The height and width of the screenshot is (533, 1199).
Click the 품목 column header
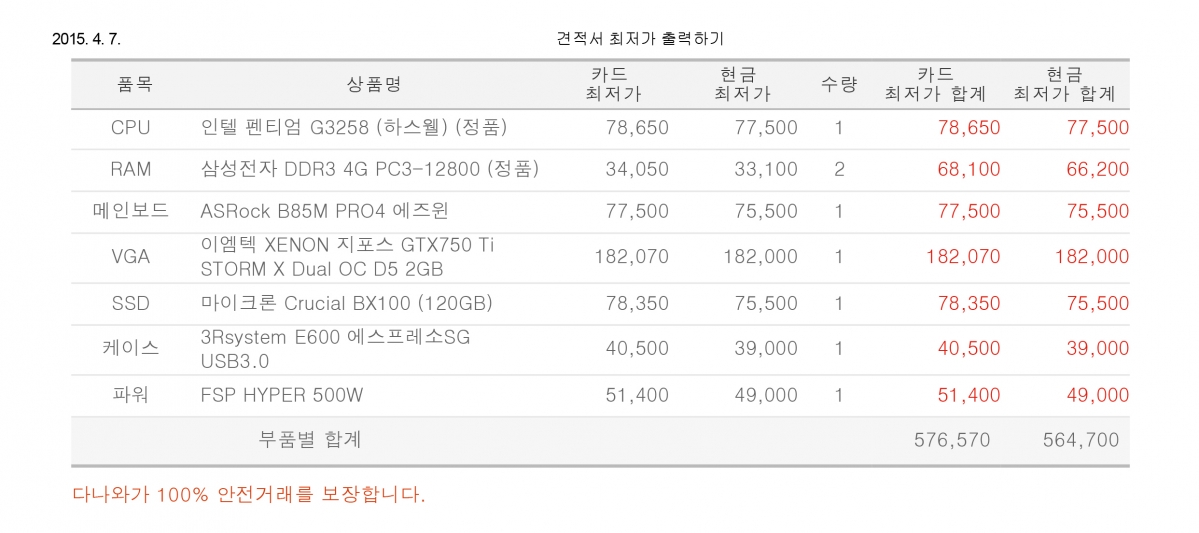tap(135, 84)
